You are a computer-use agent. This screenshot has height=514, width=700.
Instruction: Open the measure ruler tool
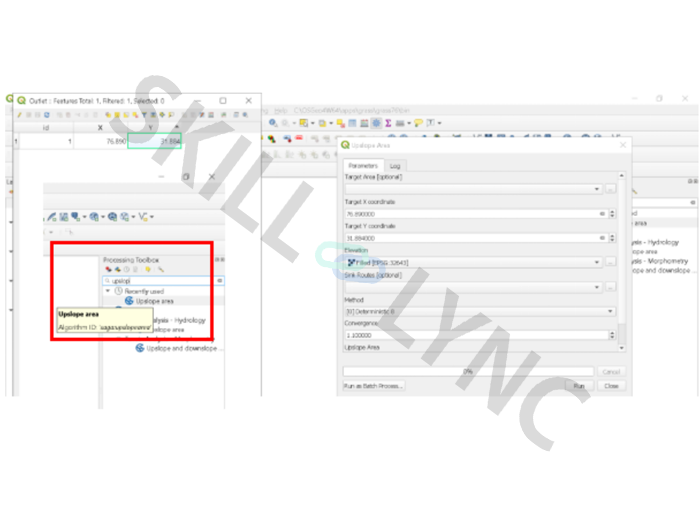point(400,123)
